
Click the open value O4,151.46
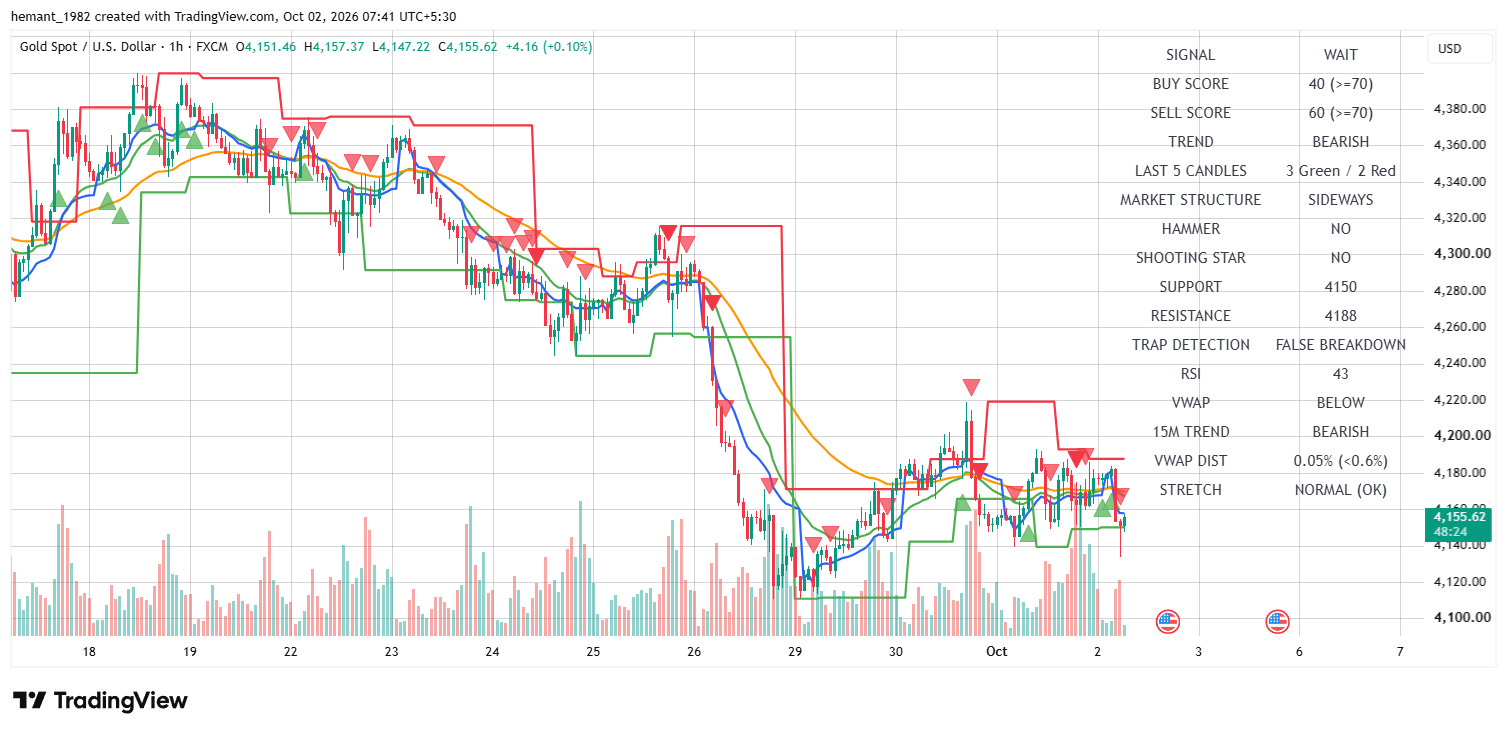coord(265,47)
